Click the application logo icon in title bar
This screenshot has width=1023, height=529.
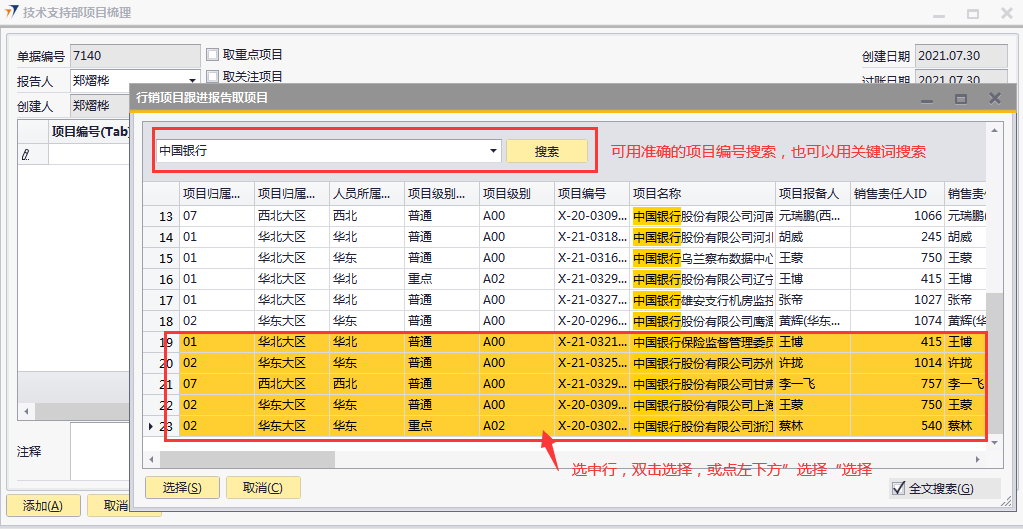coord(11,13)
